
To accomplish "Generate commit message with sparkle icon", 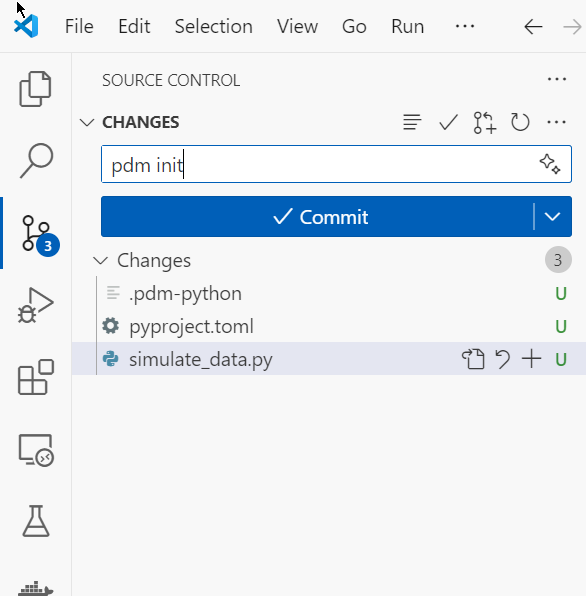I will 550,164.
